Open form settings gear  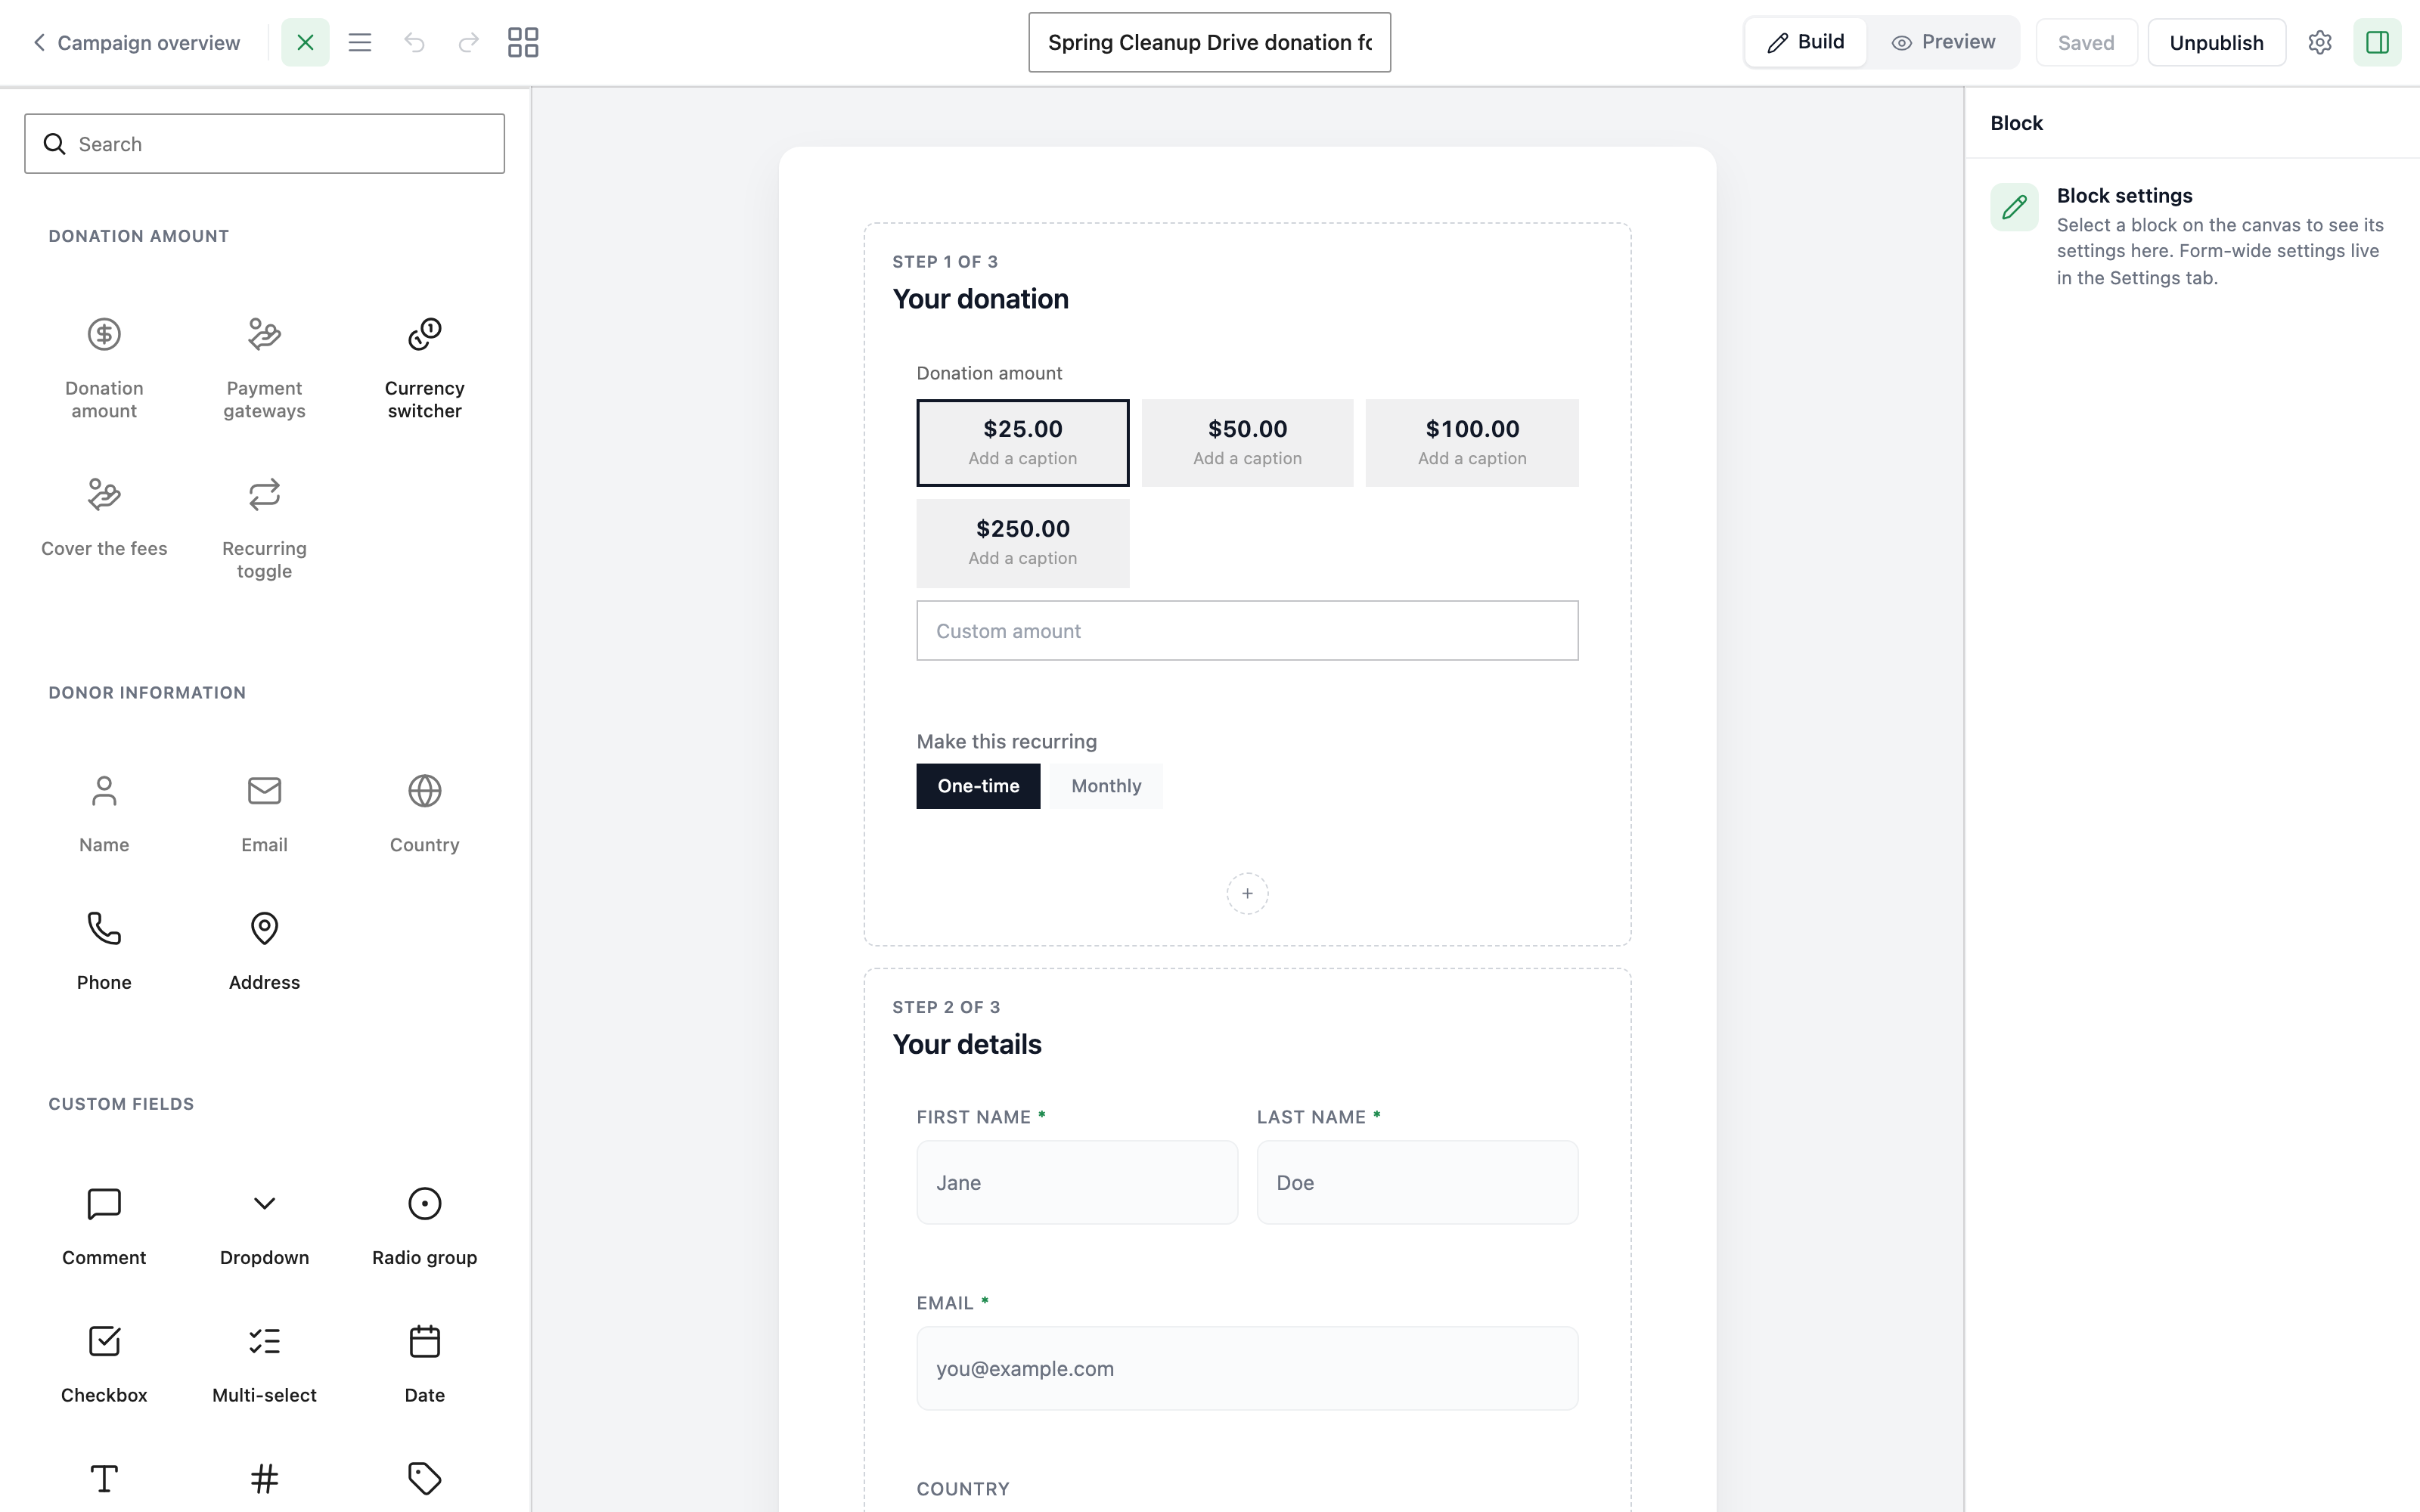(x=2320, y=42)
